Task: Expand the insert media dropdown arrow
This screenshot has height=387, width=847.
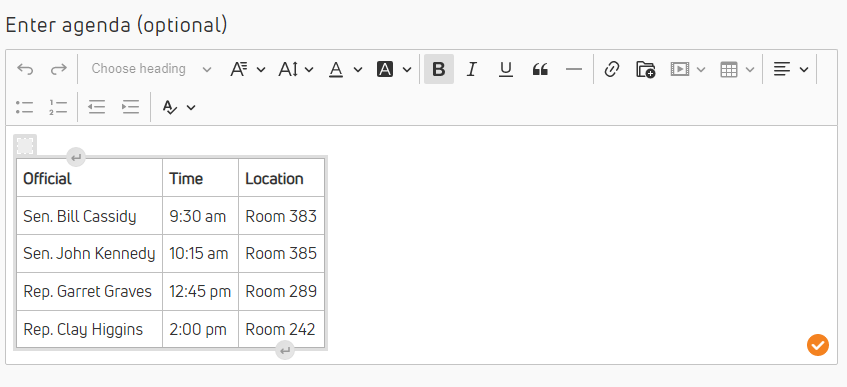Action: click(701, 69)
